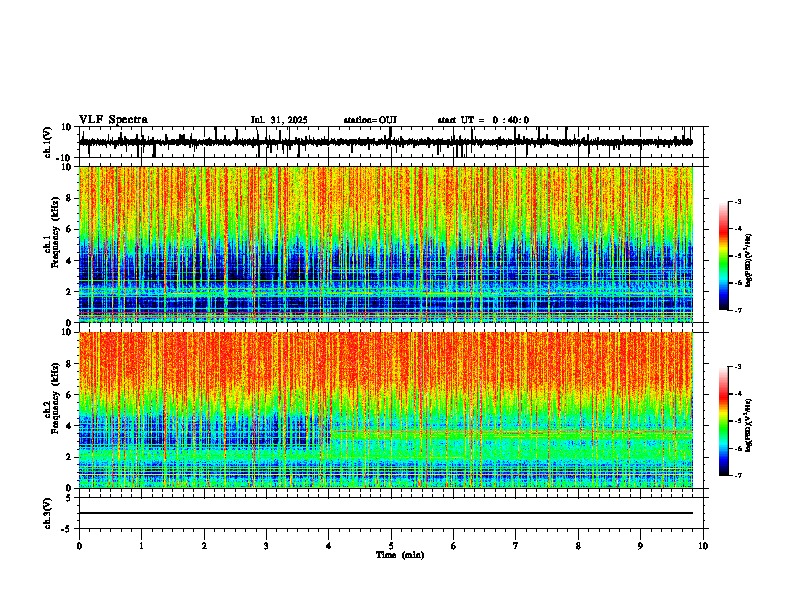Click time axis tick label "1"
792x612 pixels.
point(141,546)
